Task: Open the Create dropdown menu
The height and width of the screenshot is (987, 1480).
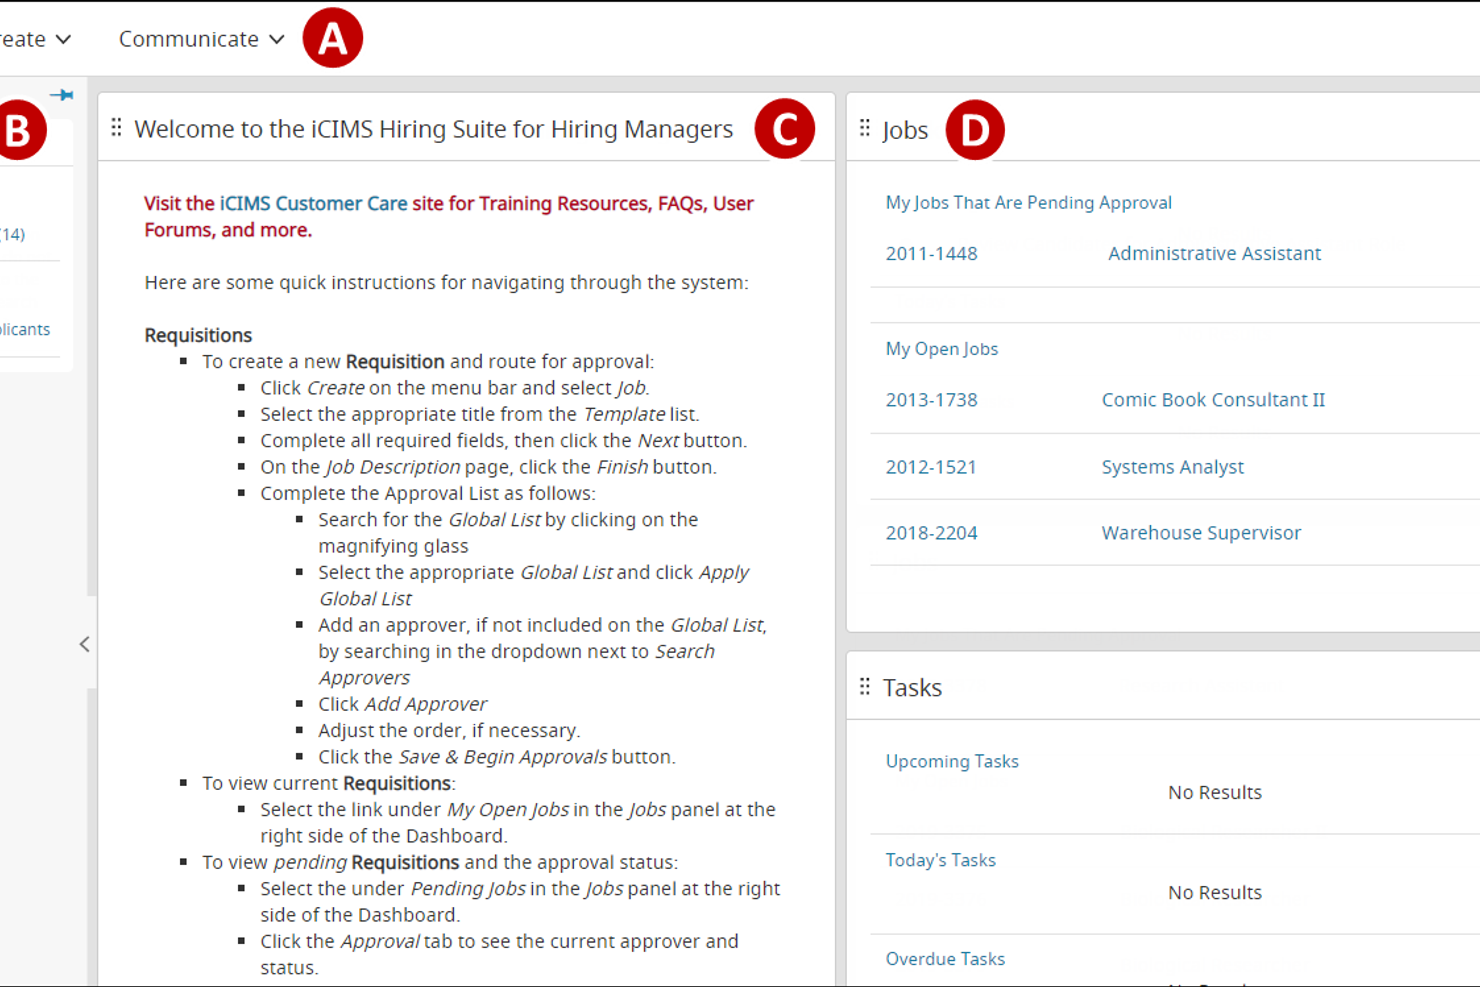Action: (64, 39)
